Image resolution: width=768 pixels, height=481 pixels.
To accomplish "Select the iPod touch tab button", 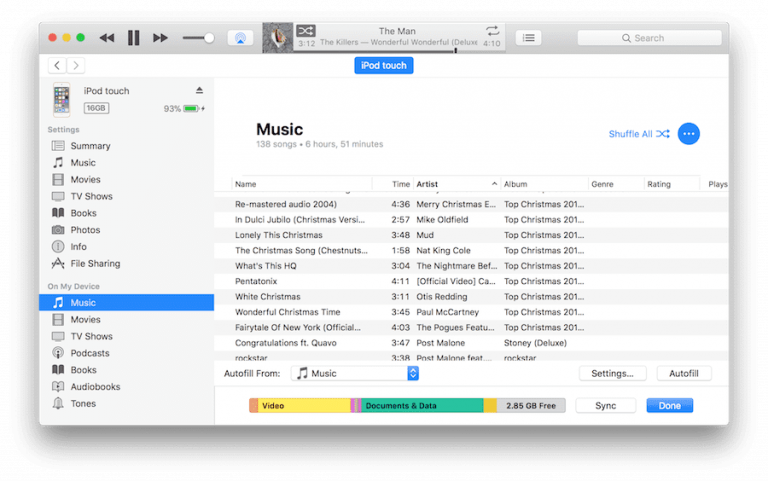I will pyautogui.click(x=384, y=65).
